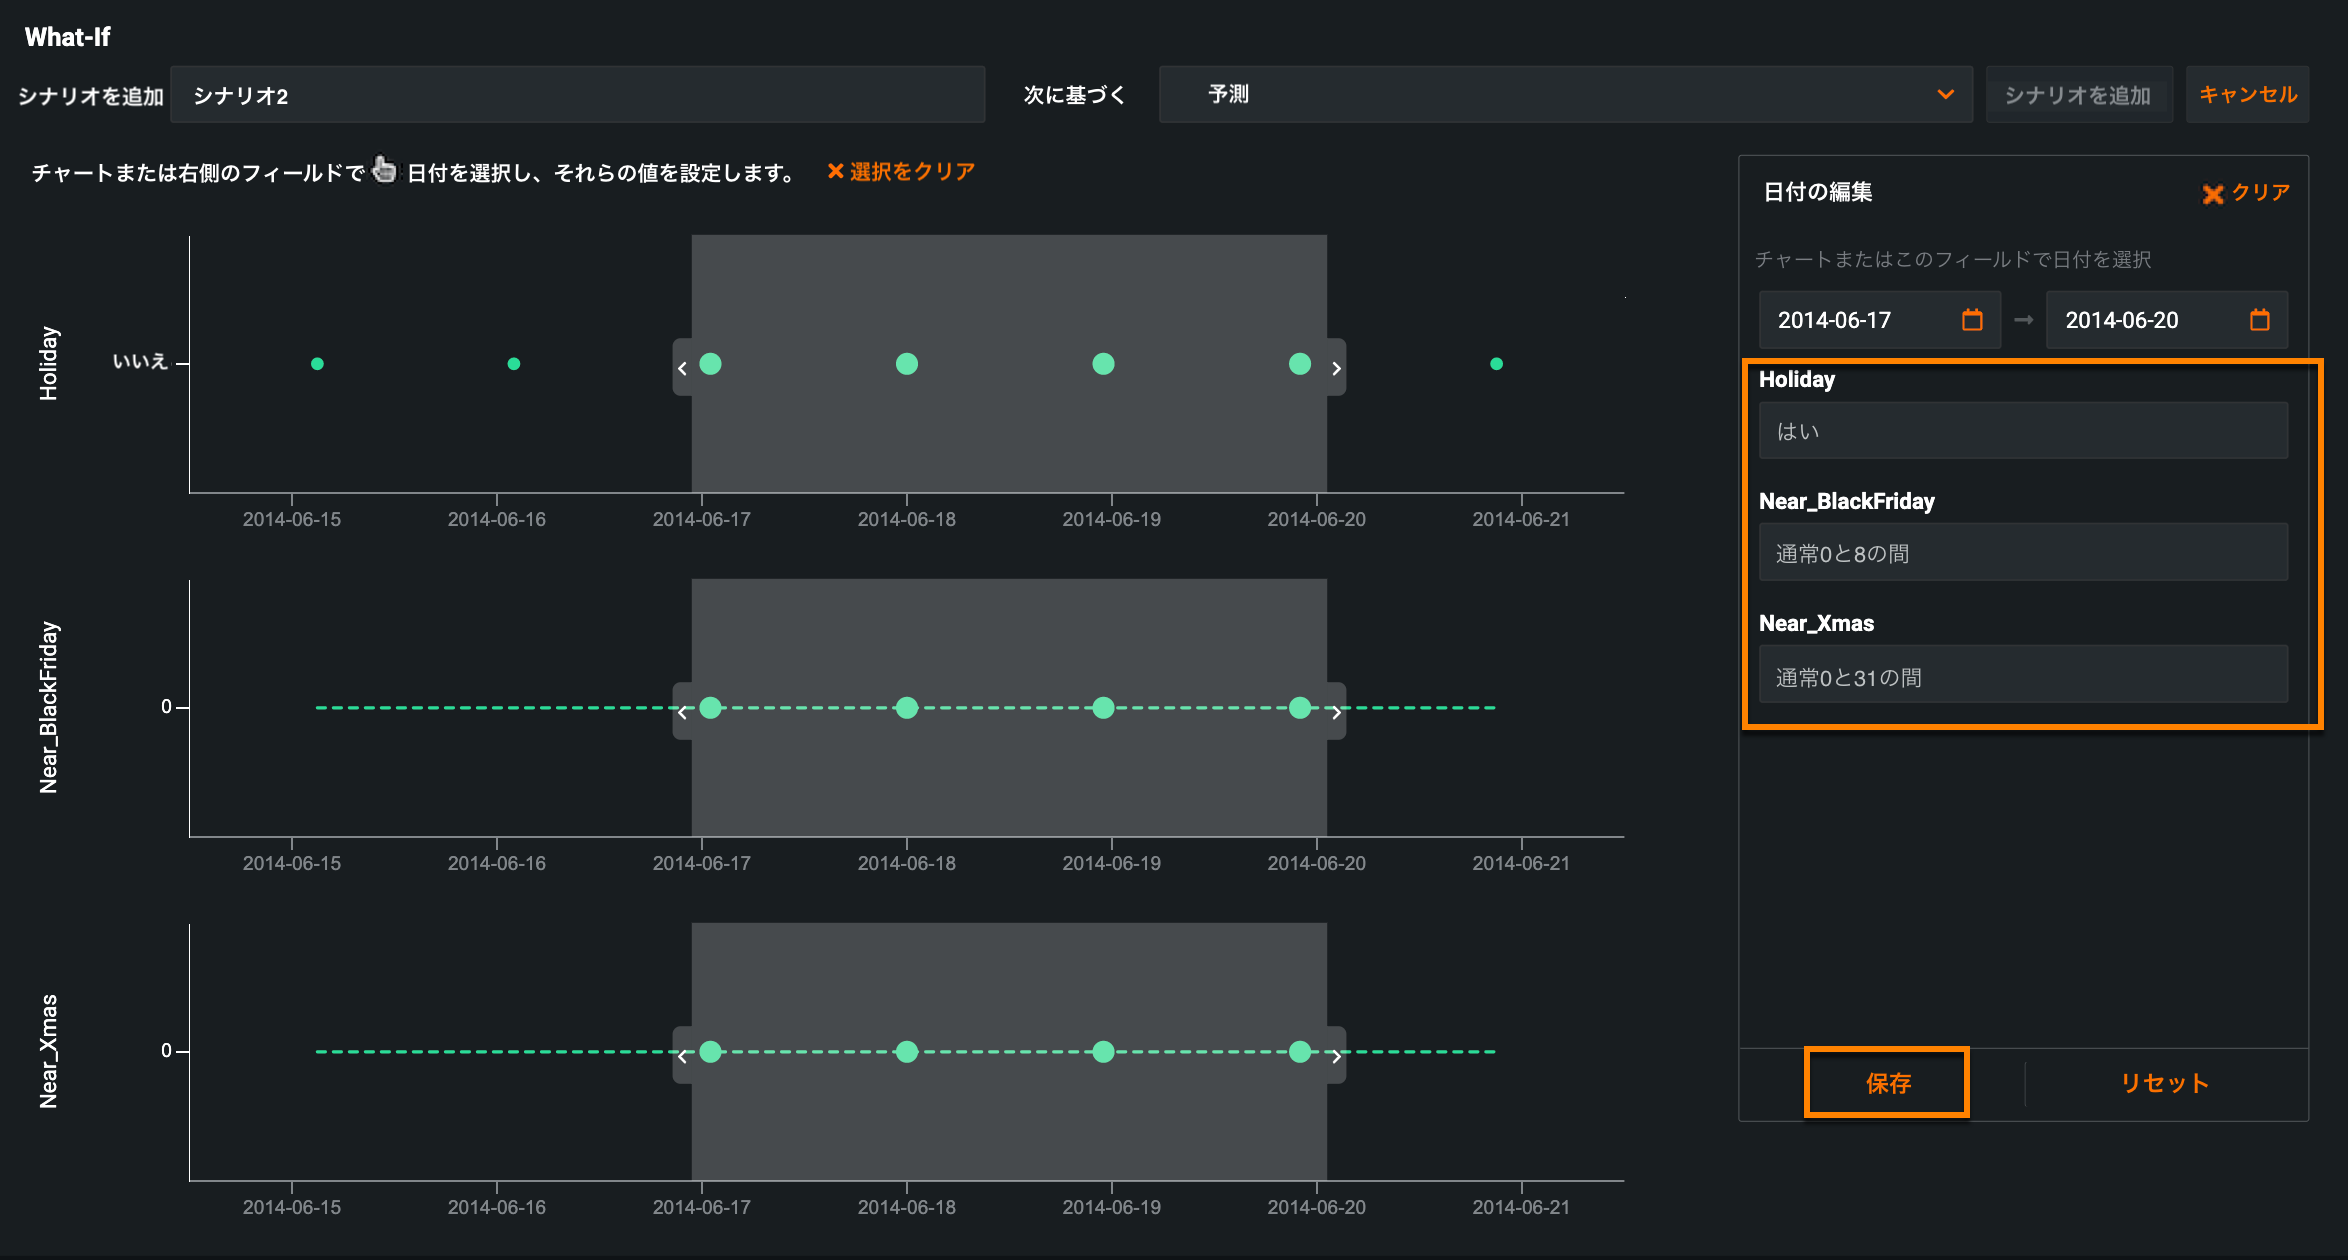Screen dimensions: 2348x1260
Task: Select the 2014-06-18 point on Holiday chart
Action: click(x=906, y=364)
